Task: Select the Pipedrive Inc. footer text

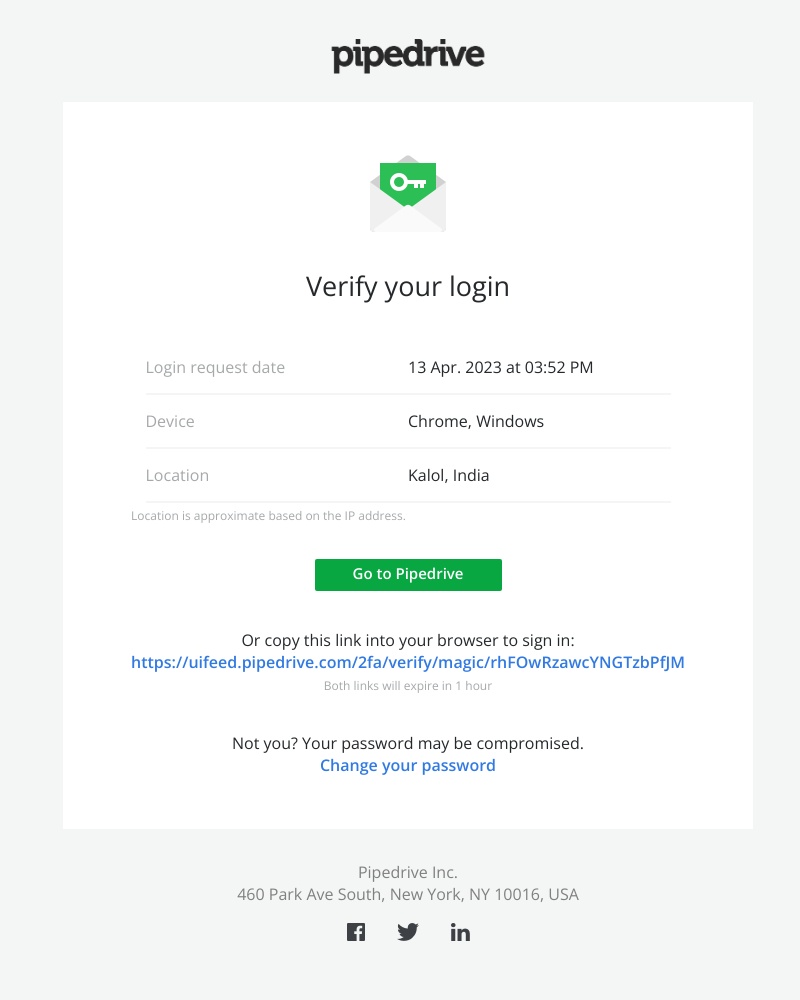Action: 407,872
